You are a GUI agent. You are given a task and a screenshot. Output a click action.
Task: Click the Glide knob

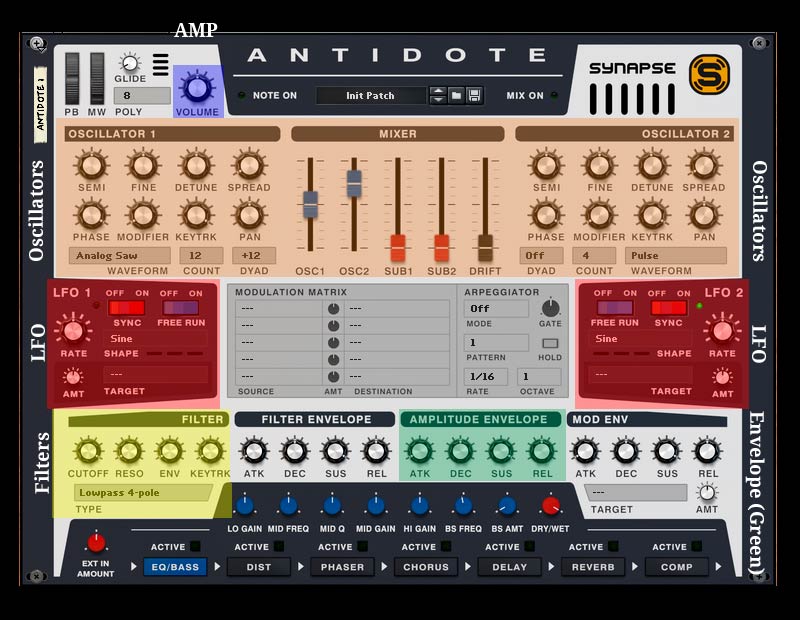click(130, 63)
